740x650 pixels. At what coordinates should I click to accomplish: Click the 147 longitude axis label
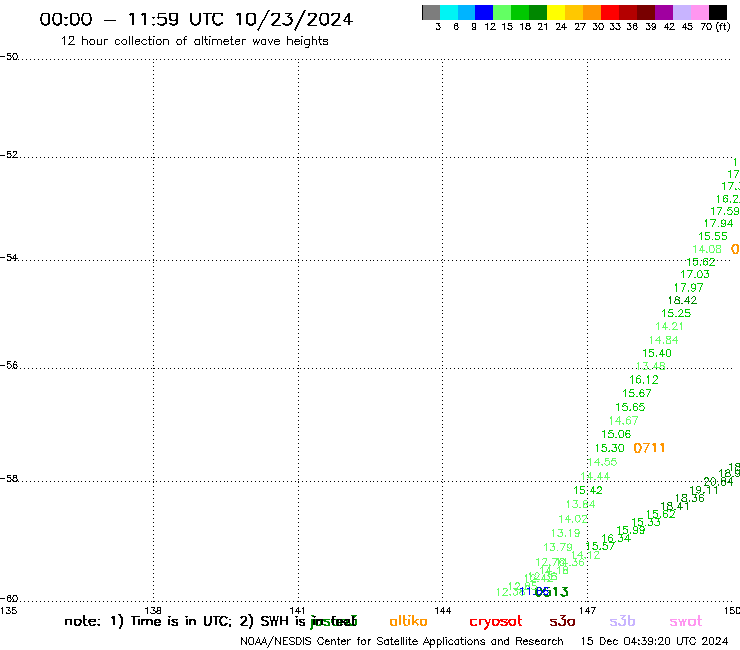[587, 611]
